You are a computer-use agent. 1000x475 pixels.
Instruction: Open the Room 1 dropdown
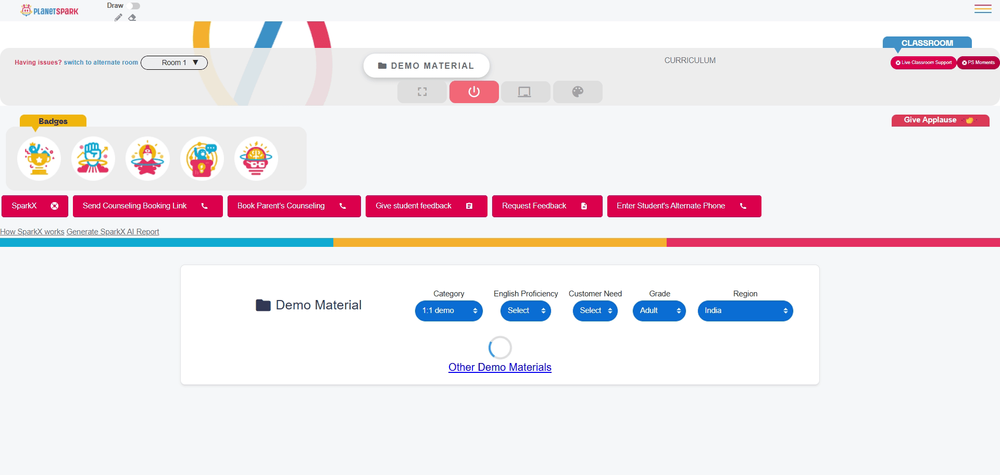[x=174, y=62]
